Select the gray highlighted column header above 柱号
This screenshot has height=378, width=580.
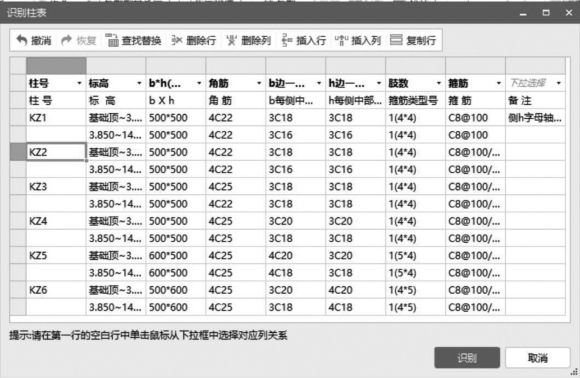tap(56, 65)
